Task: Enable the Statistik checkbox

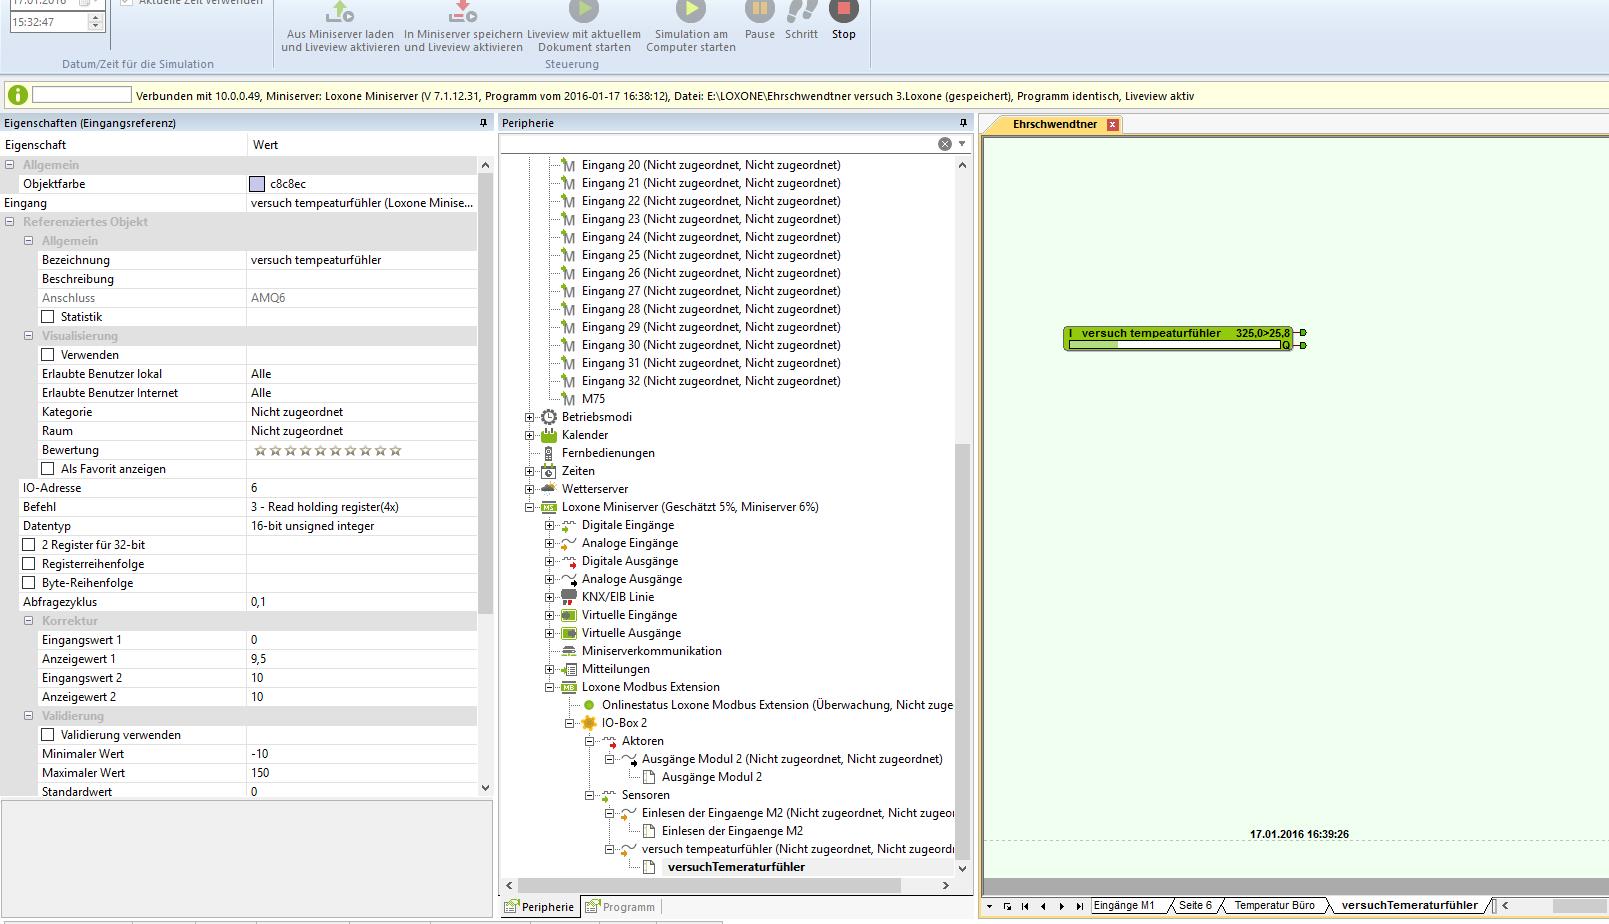Action: pyautogui.click(x=48, y=317)
